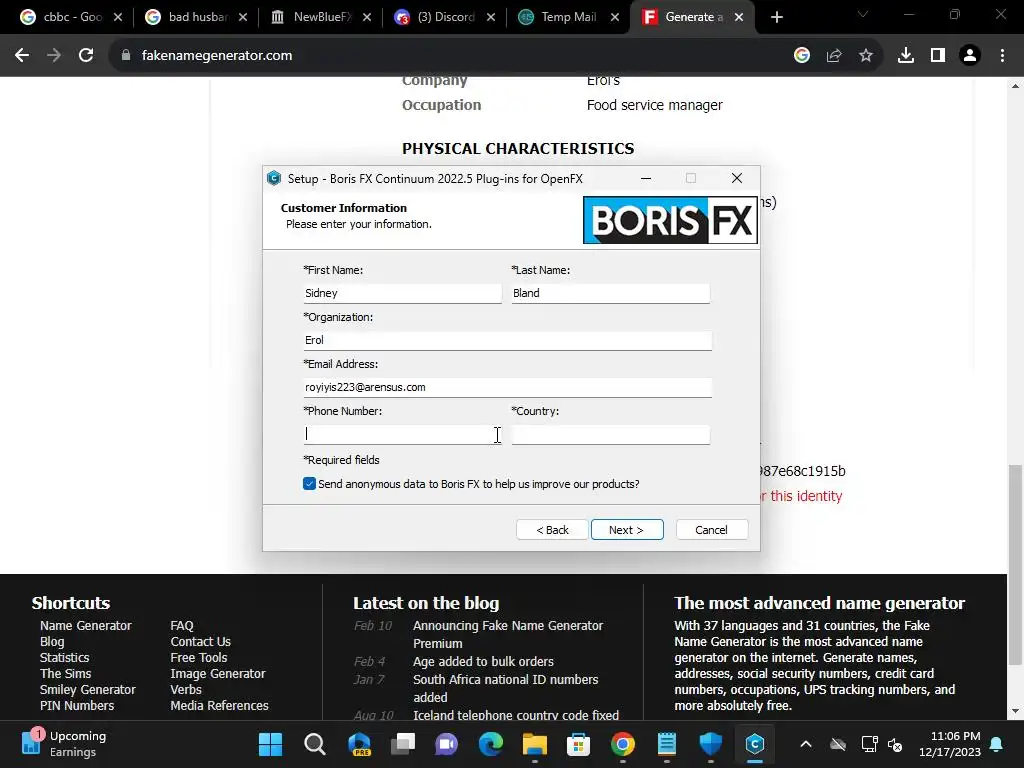
Task: Open the PIN Numbers link
Action: [77, 705]
